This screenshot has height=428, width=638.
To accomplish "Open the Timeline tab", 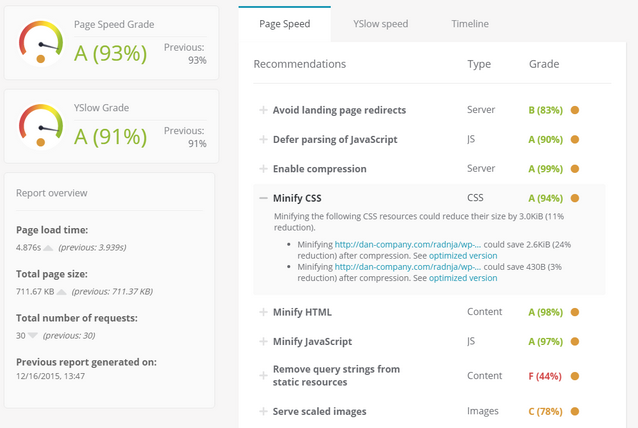I will 470,23.
